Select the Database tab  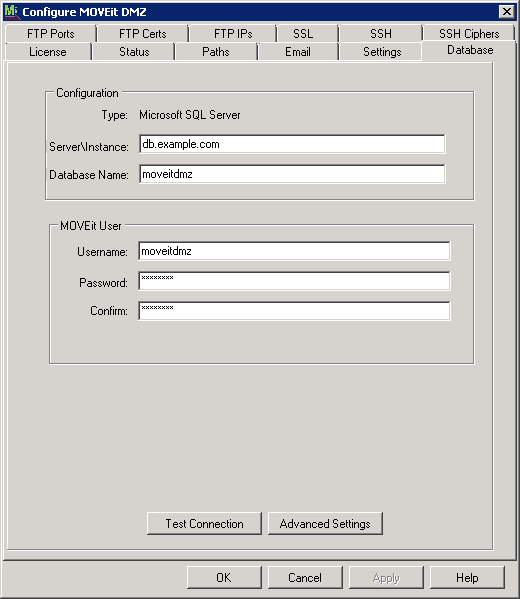click(470, 50)
